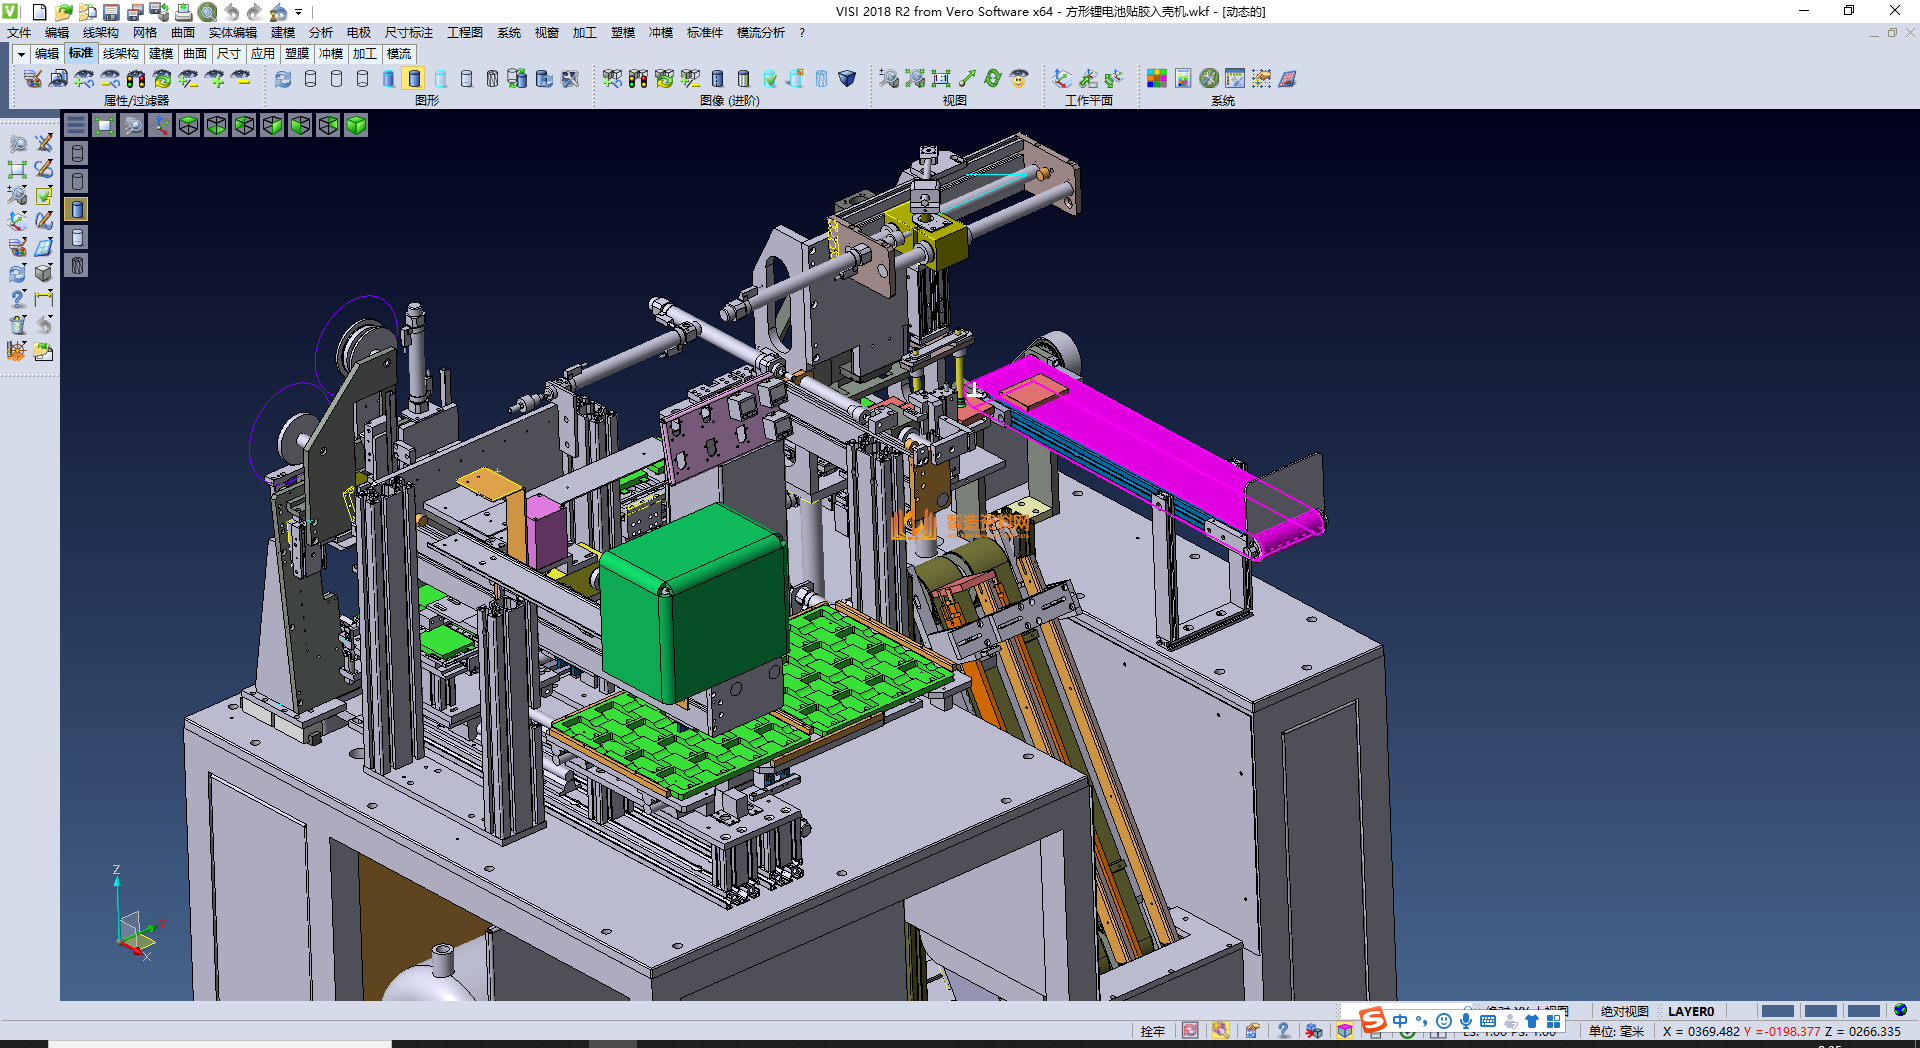
Task: Click the work plane axis icon in viewport
Action: 160,125
